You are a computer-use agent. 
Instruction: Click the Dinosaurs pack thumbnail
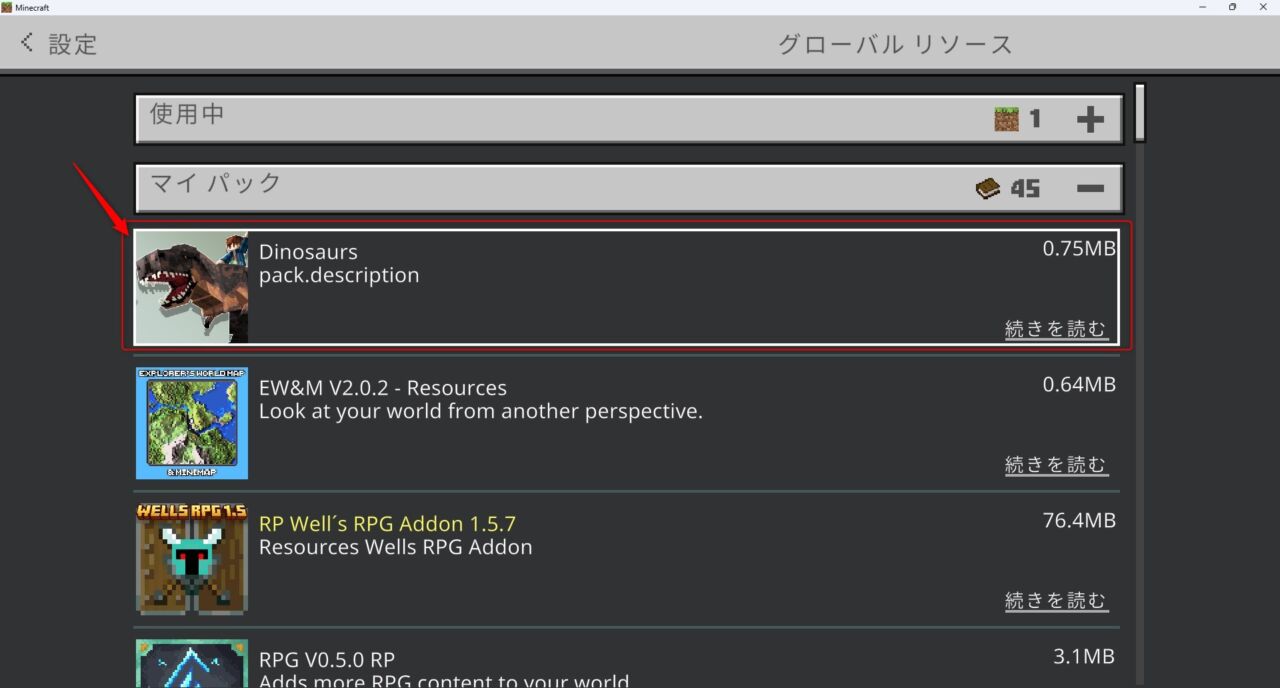point(191,286)
